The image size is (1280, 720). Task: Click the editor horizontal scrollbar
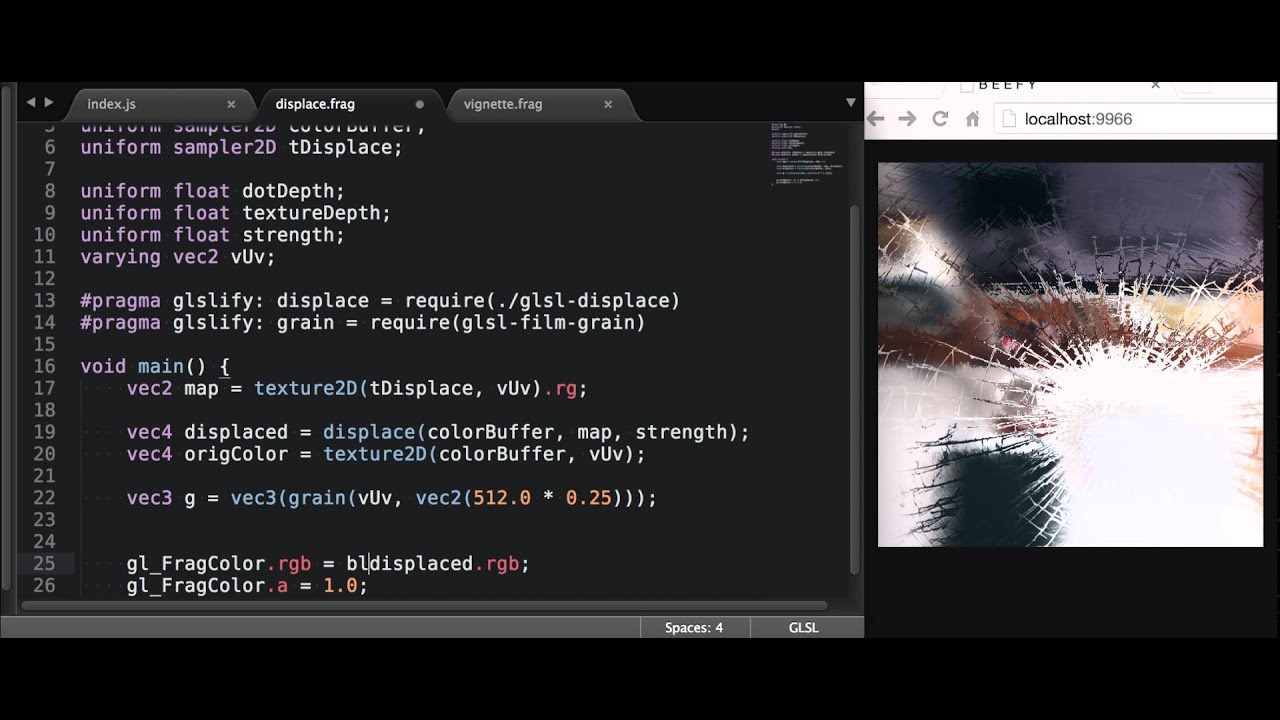click(423, 605)
